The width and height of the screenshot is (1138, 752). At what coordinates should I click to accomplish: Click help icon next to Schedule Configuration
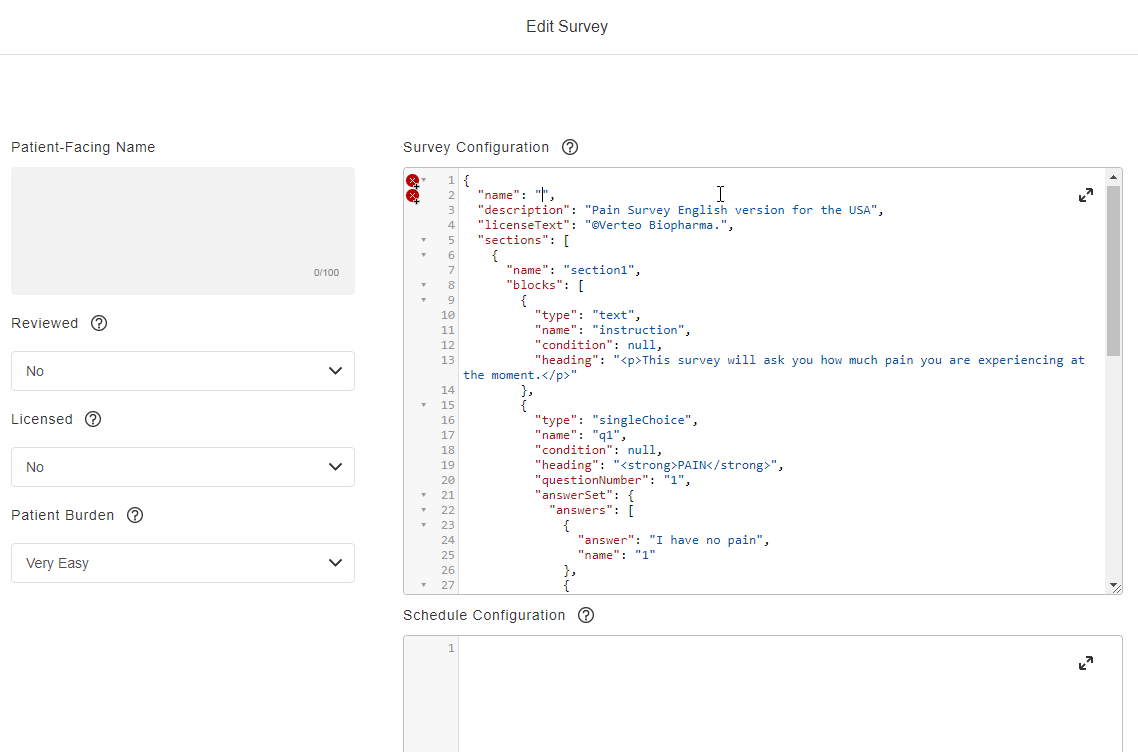(x=586, y=615)
